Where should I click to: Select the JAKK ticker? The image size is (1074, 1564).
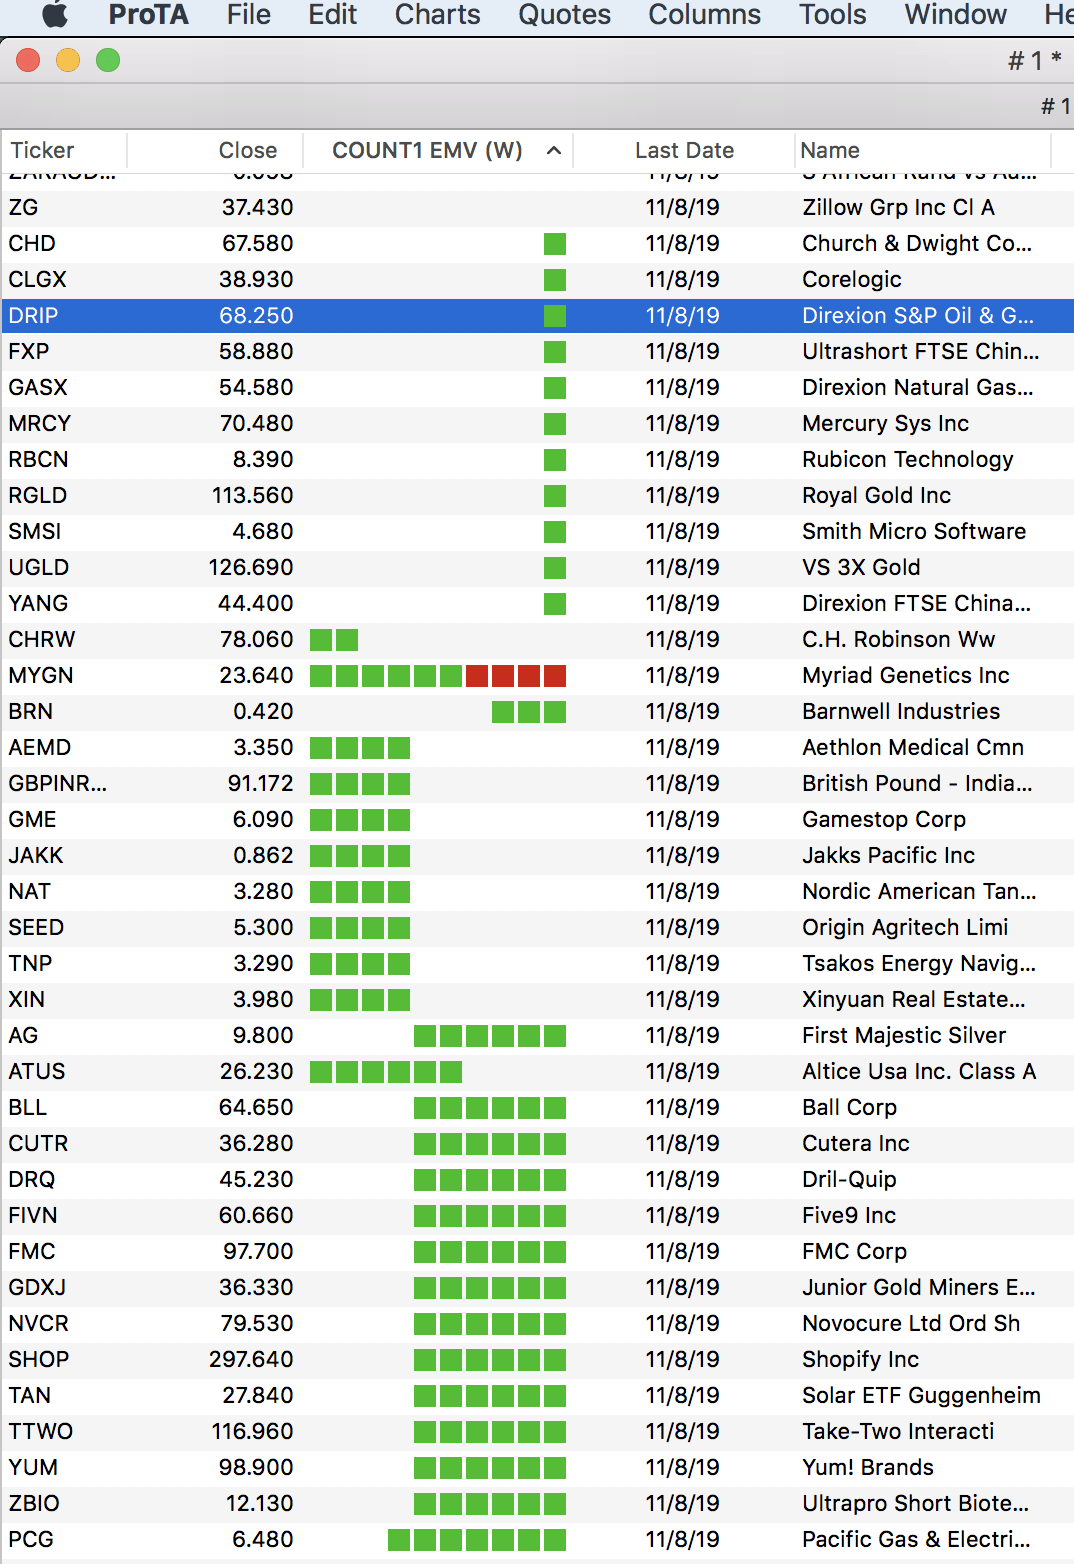point(36,856)
